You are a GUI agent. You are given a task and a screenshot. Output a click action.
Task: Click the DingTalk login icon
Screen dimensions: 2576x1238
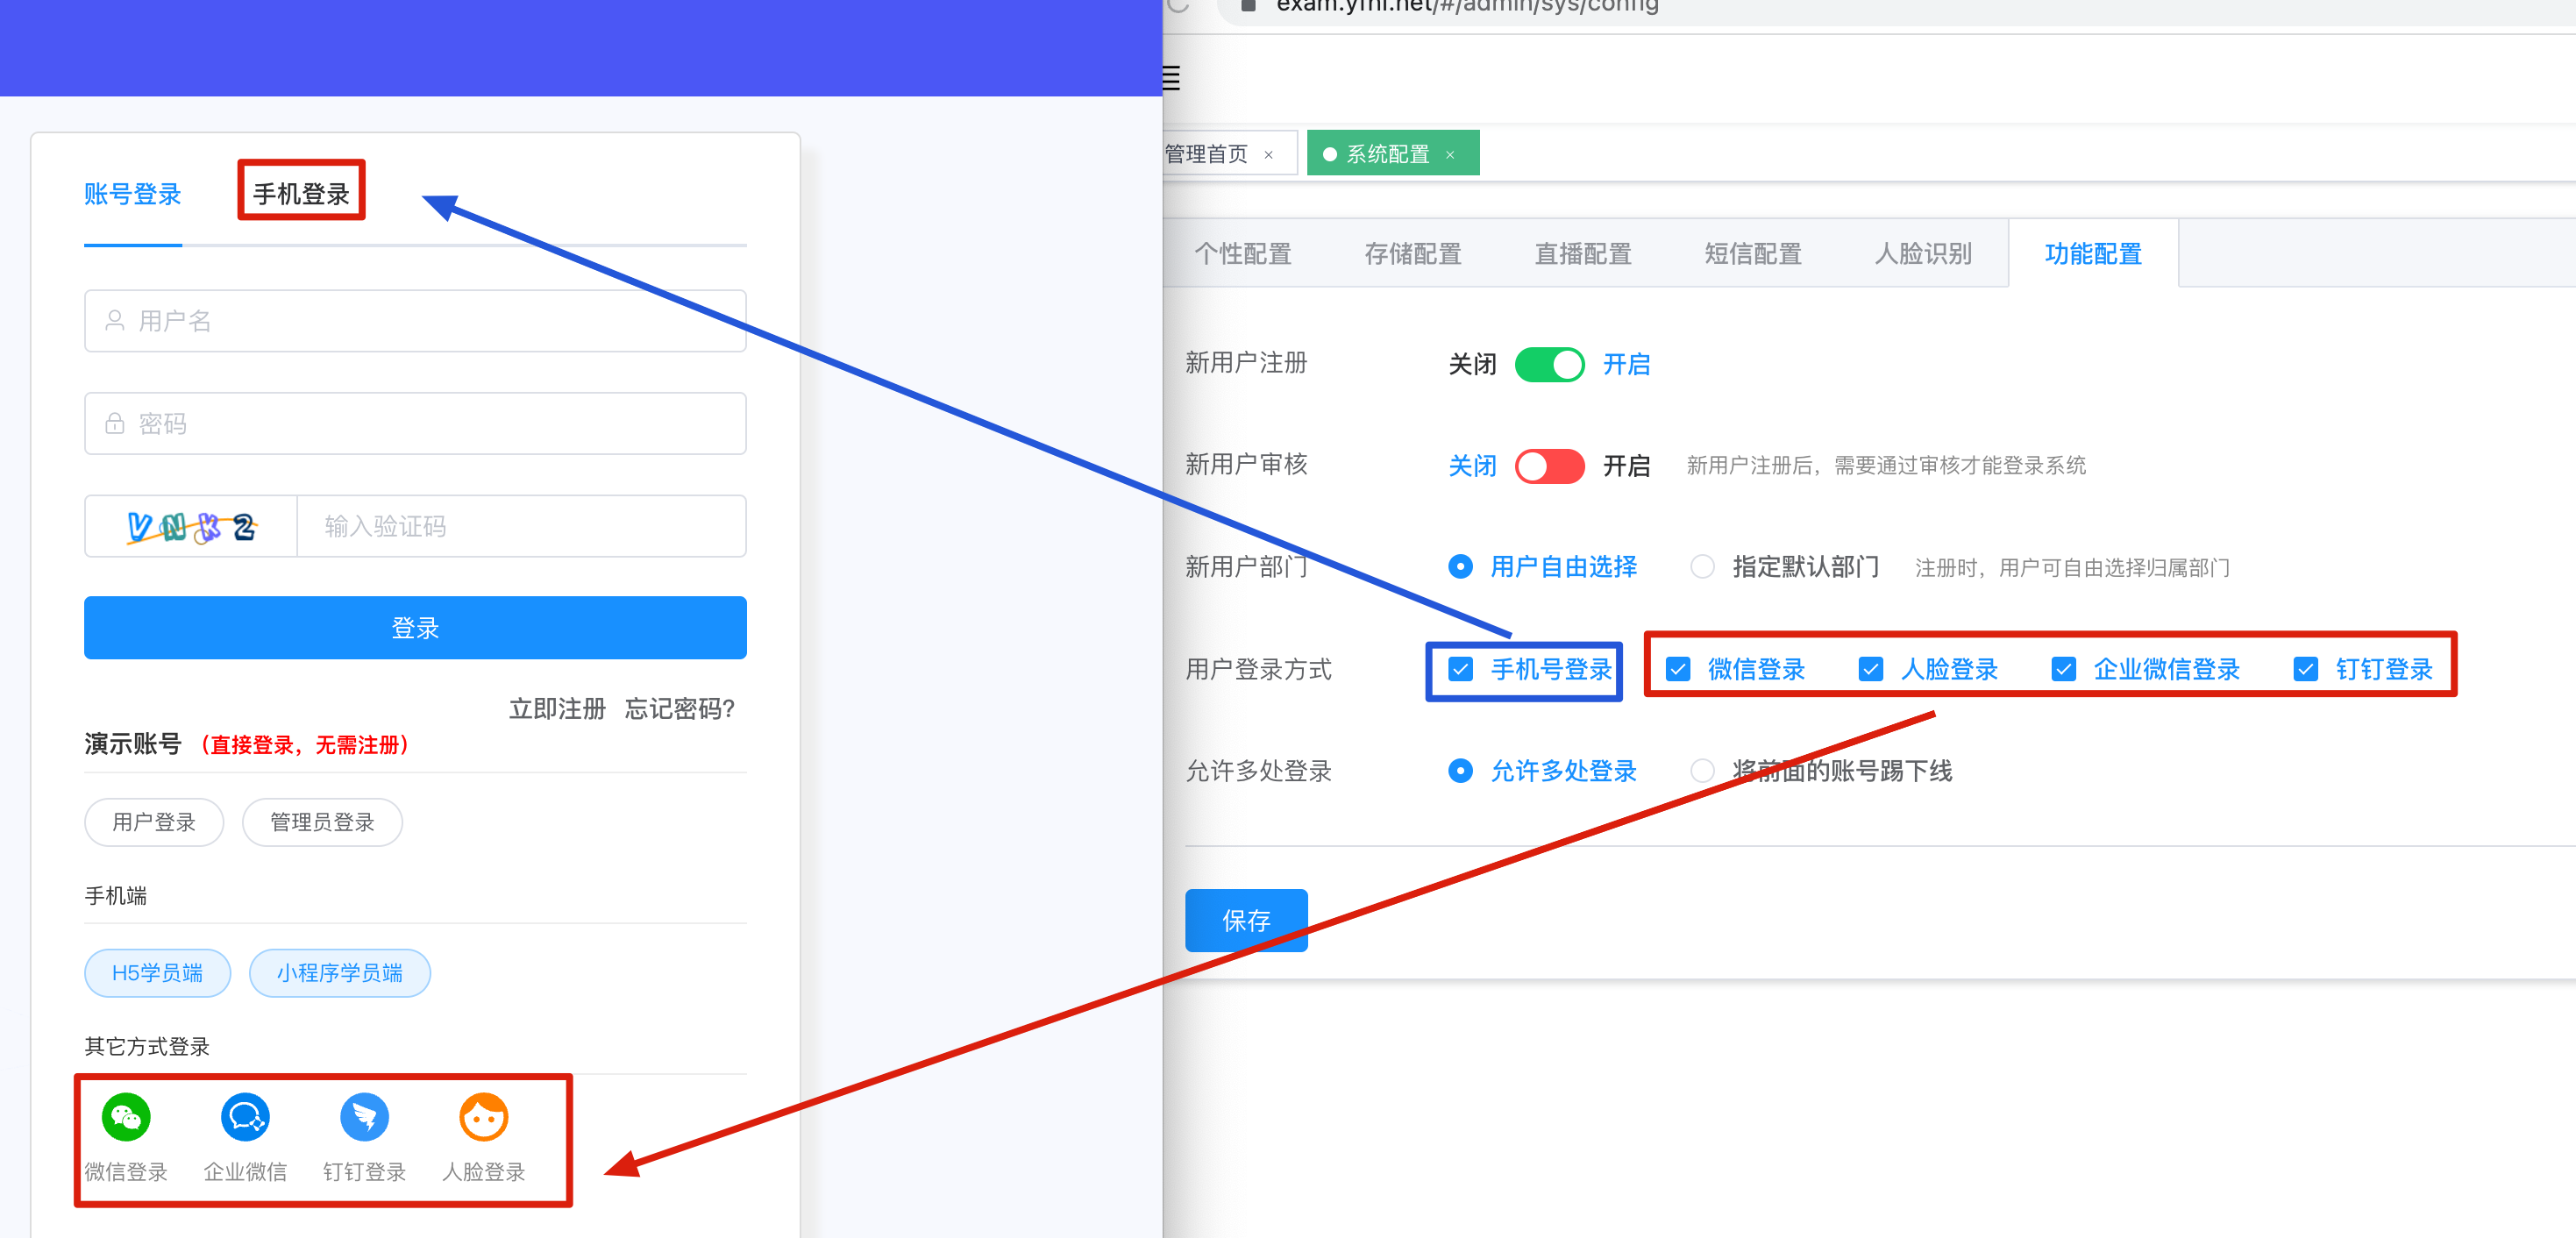(x=364, y=1117)
